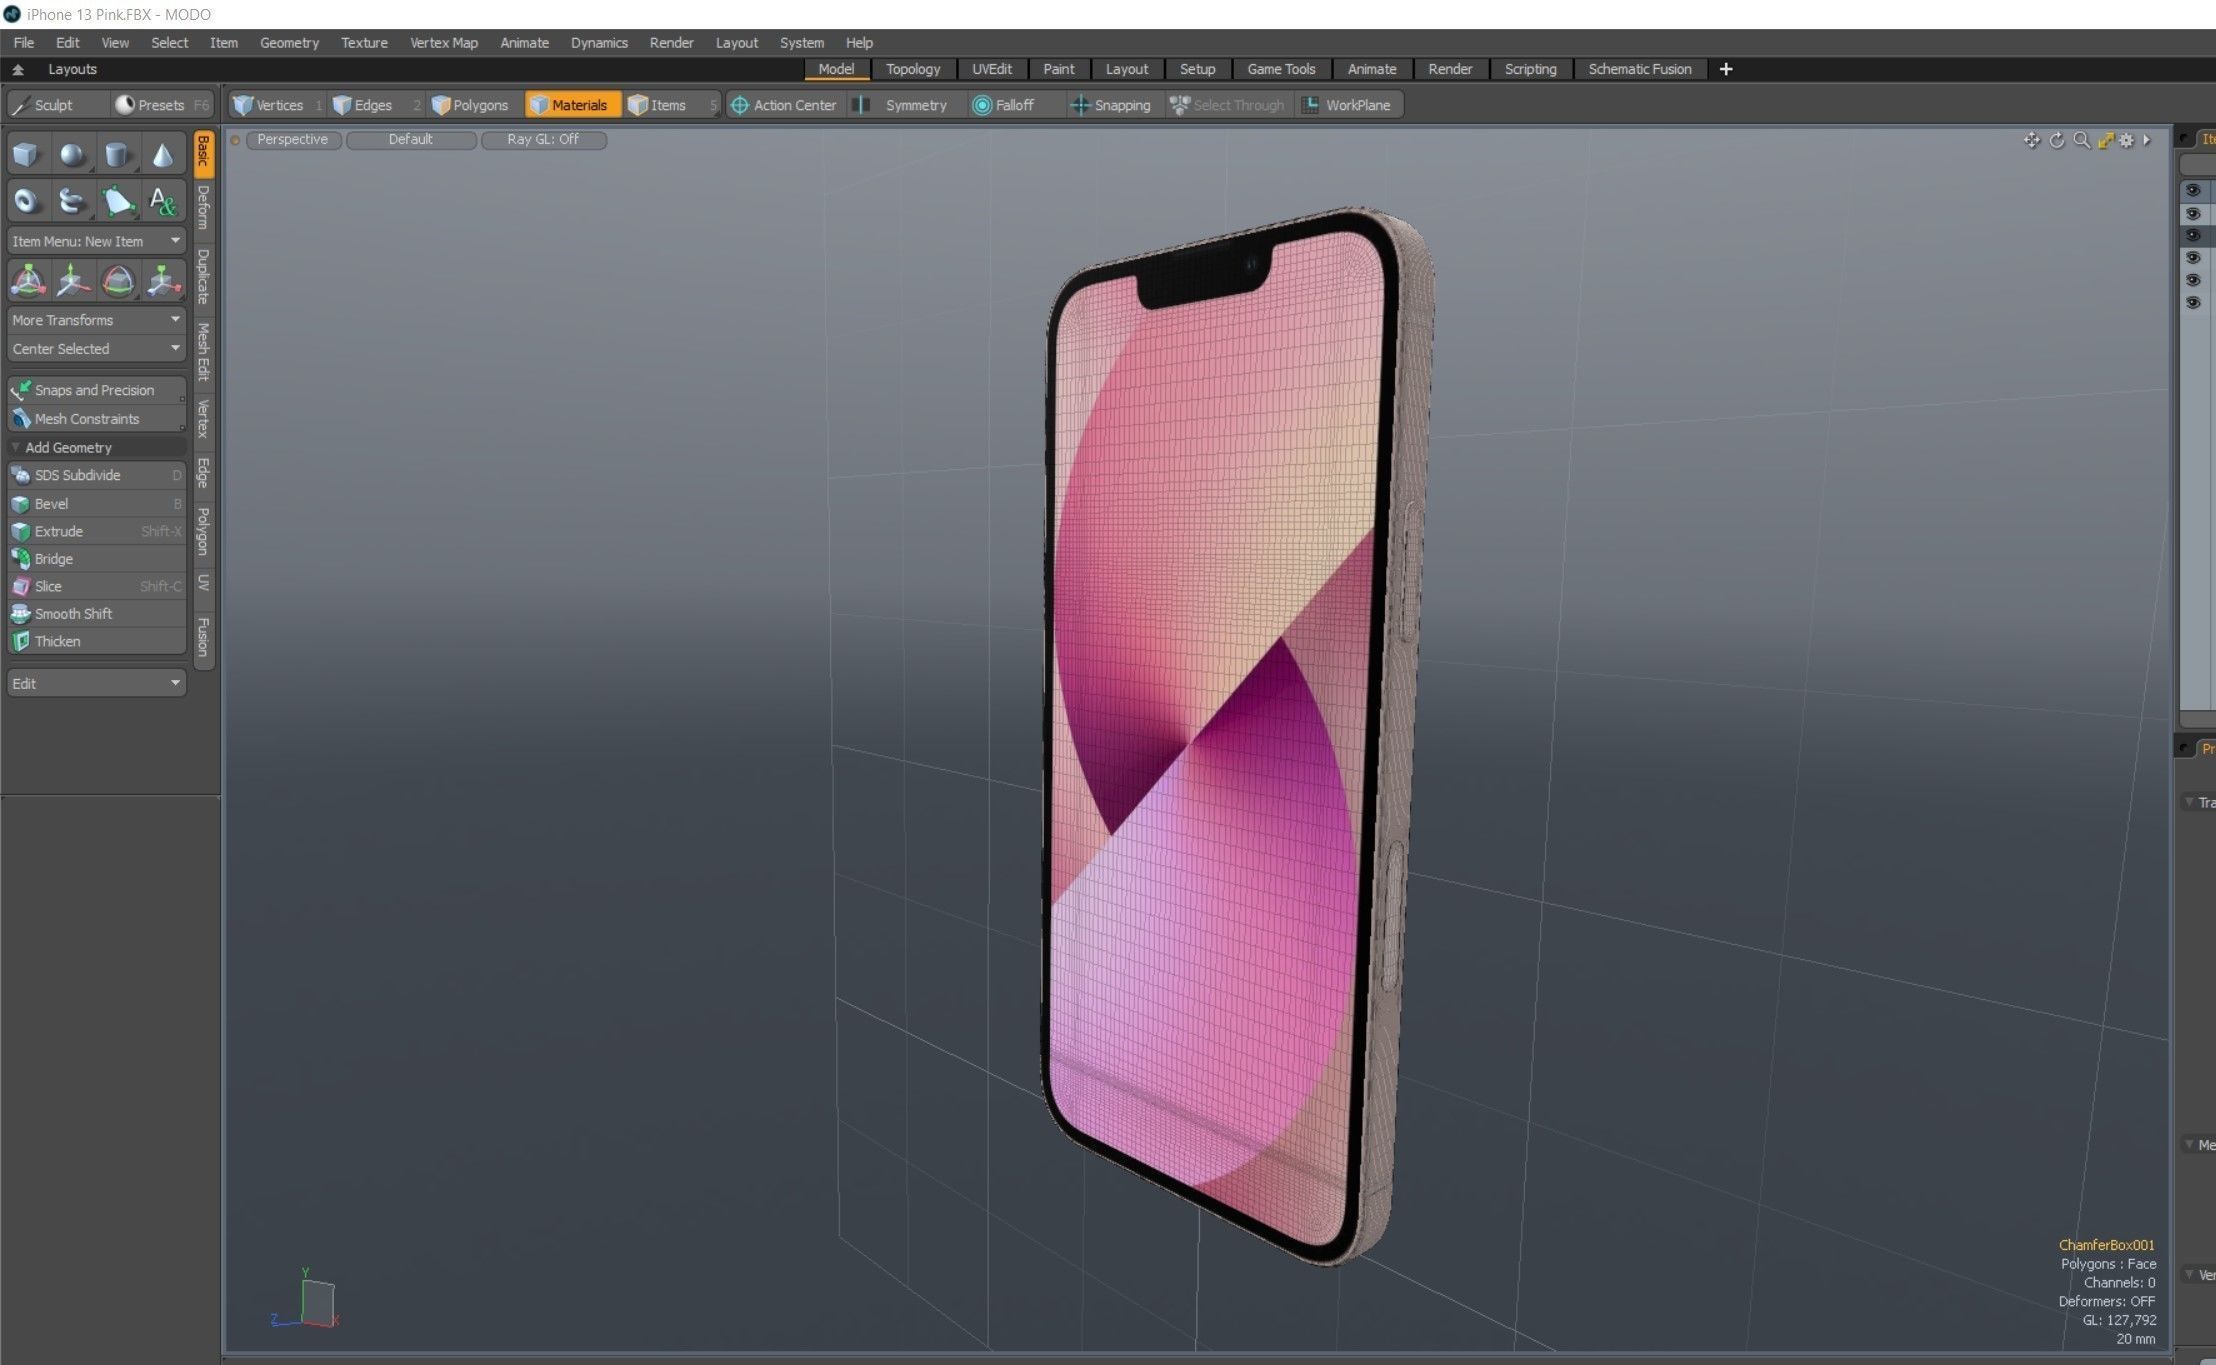This screenshot has height=1365, width=2216.
Task: Collapse layouts with the up-arrow icon
Action: (18, 69)
